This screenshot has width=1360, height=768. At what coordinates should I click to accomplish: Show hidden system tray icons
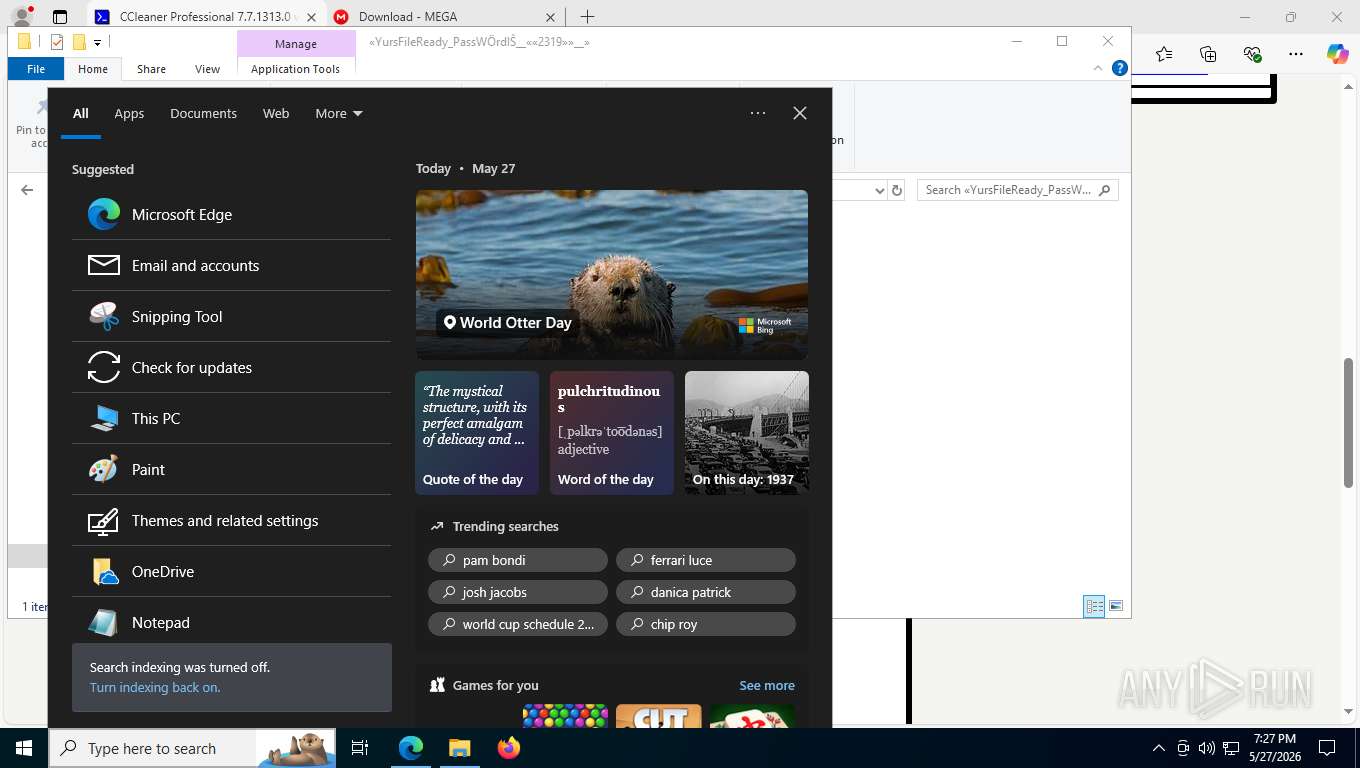coord(1159,748)
